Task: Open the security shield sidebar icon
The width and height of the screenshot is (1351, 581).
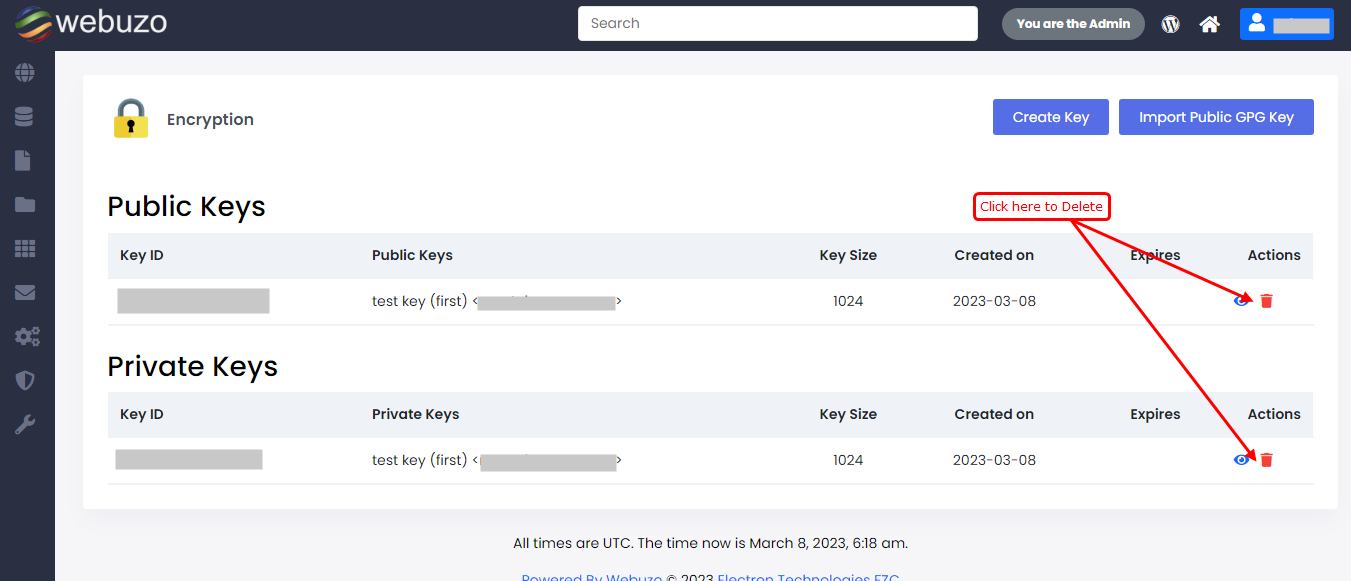Action: click(x=25, y=381)
